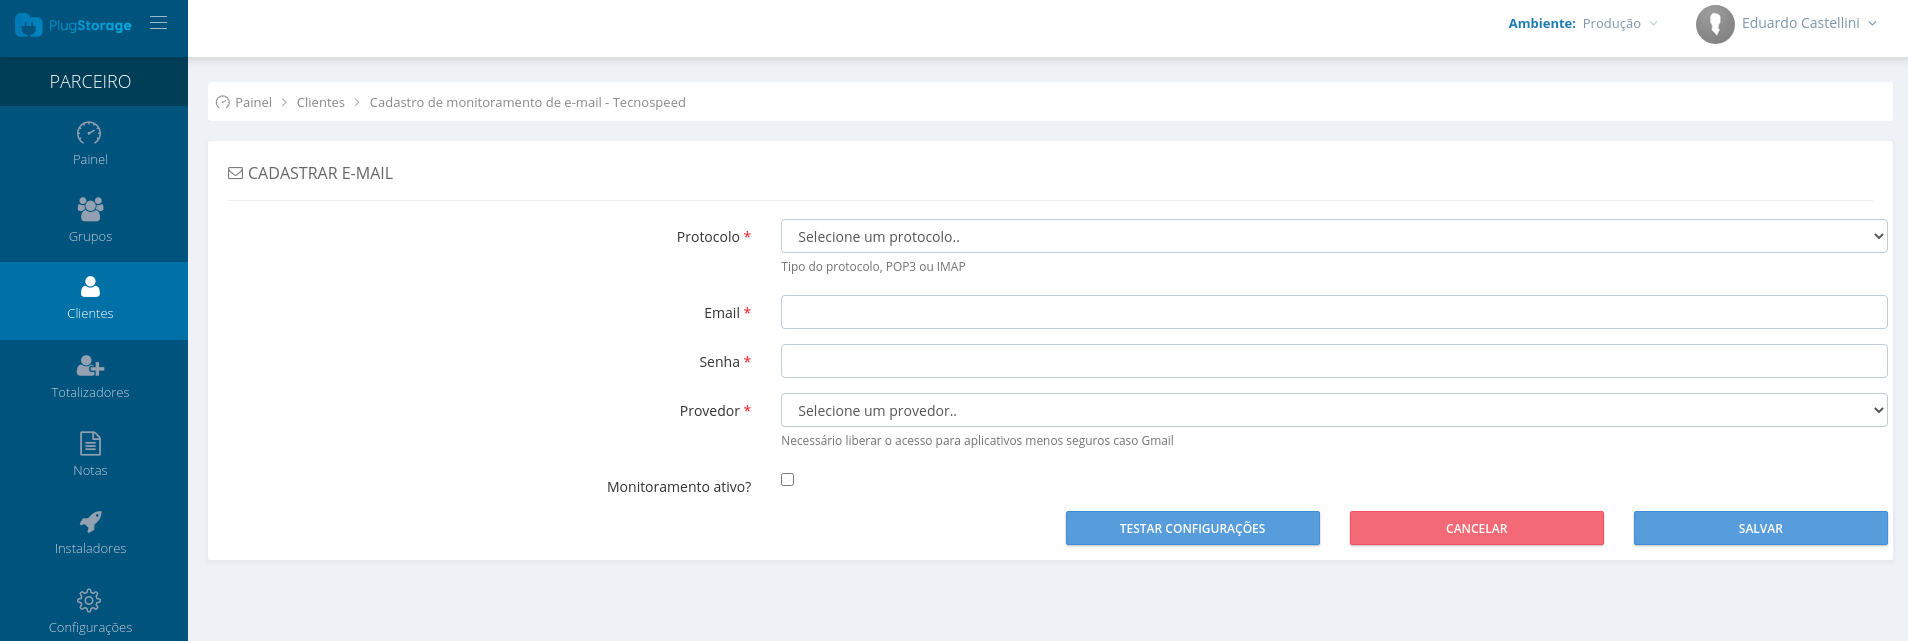Viewport: 1908px width, 641px height.
Task: Enable the Monitoramento ativo checkbox
Action: tap(788, 480)
